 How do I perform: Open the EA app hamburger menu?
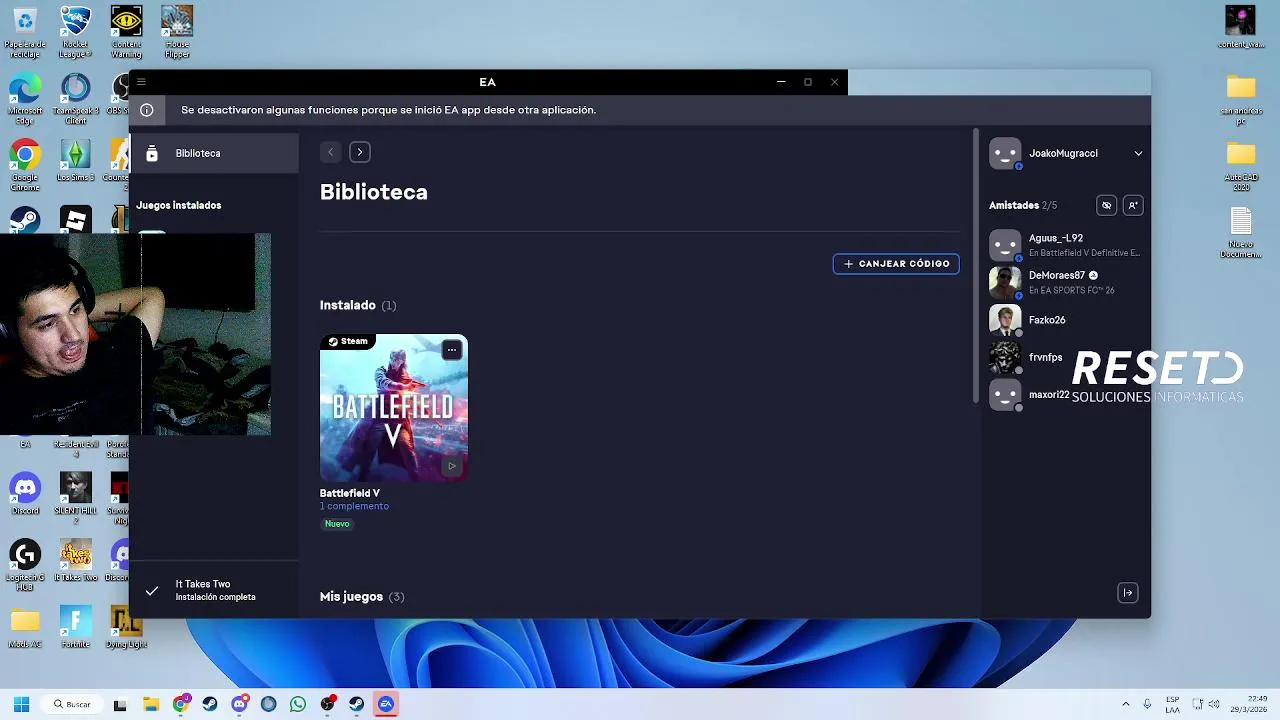coord(141,82)
